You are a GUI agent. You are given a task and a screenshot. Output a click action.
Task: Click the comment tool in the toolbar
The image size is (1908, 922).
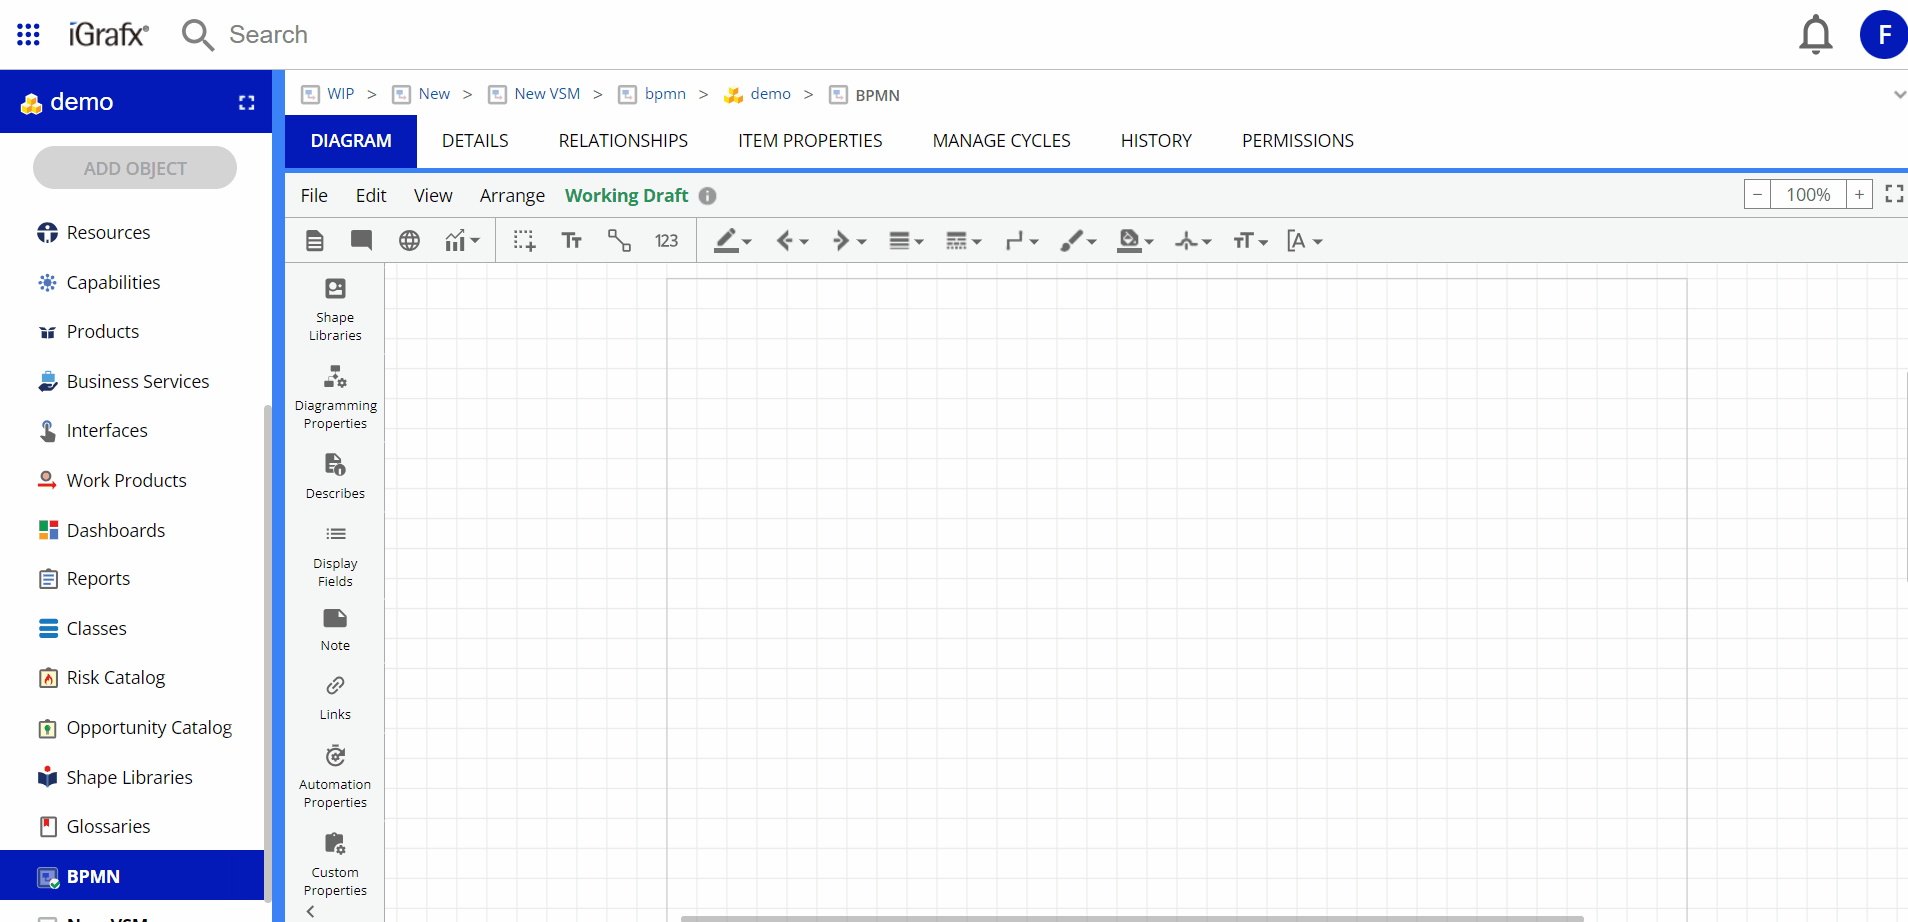(360, 240)
